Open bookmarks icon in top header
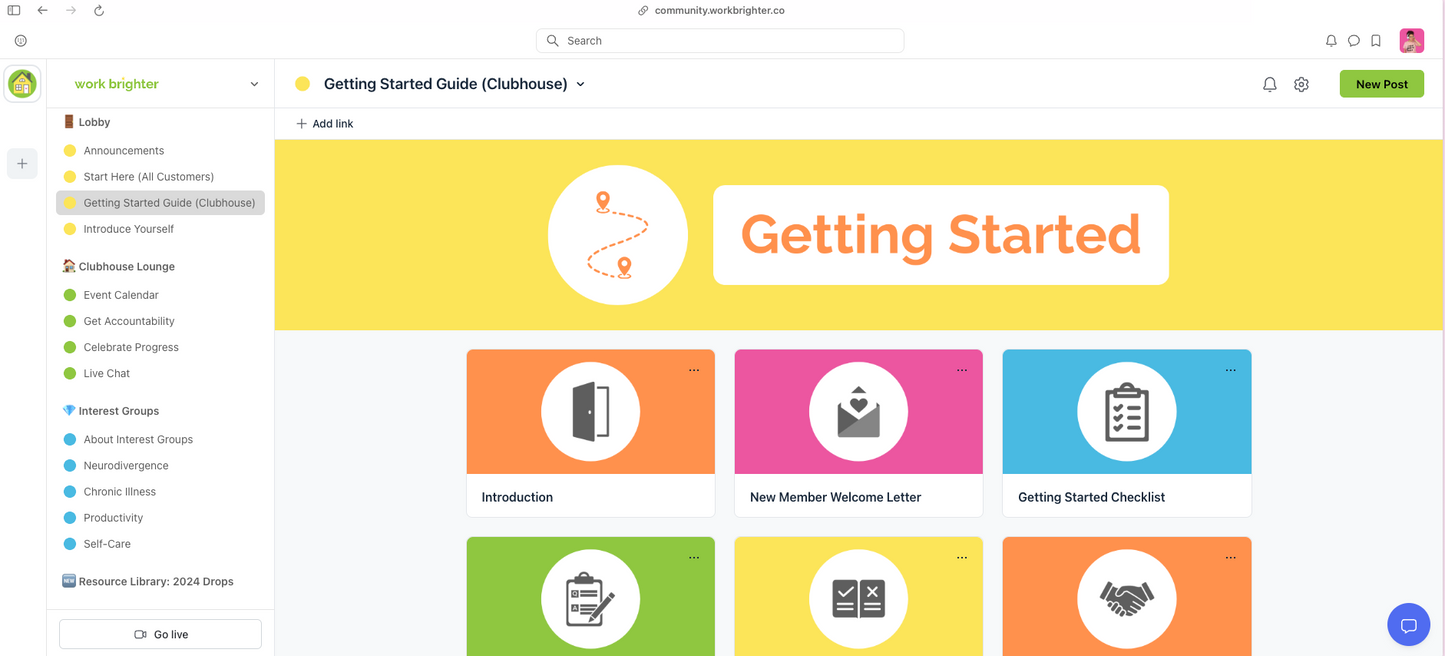 coord(1377,41)
